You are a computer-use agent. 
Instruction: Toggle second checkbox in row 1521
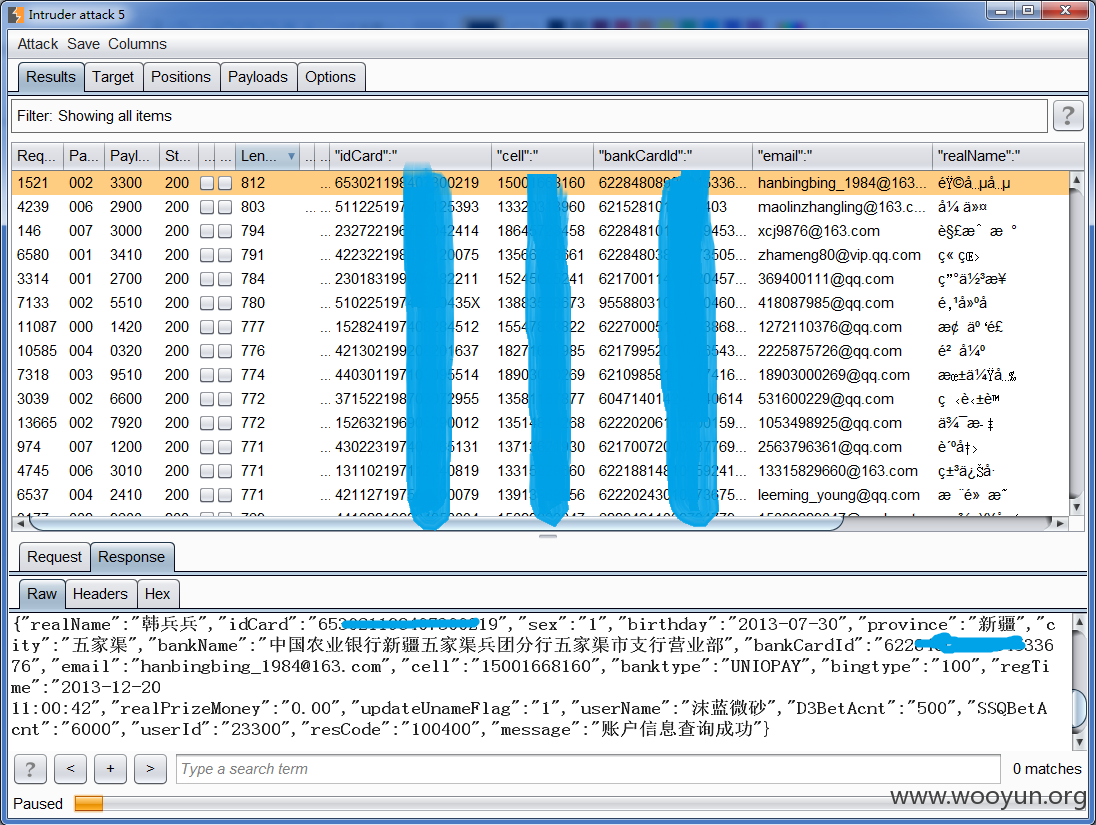point(225,183)
